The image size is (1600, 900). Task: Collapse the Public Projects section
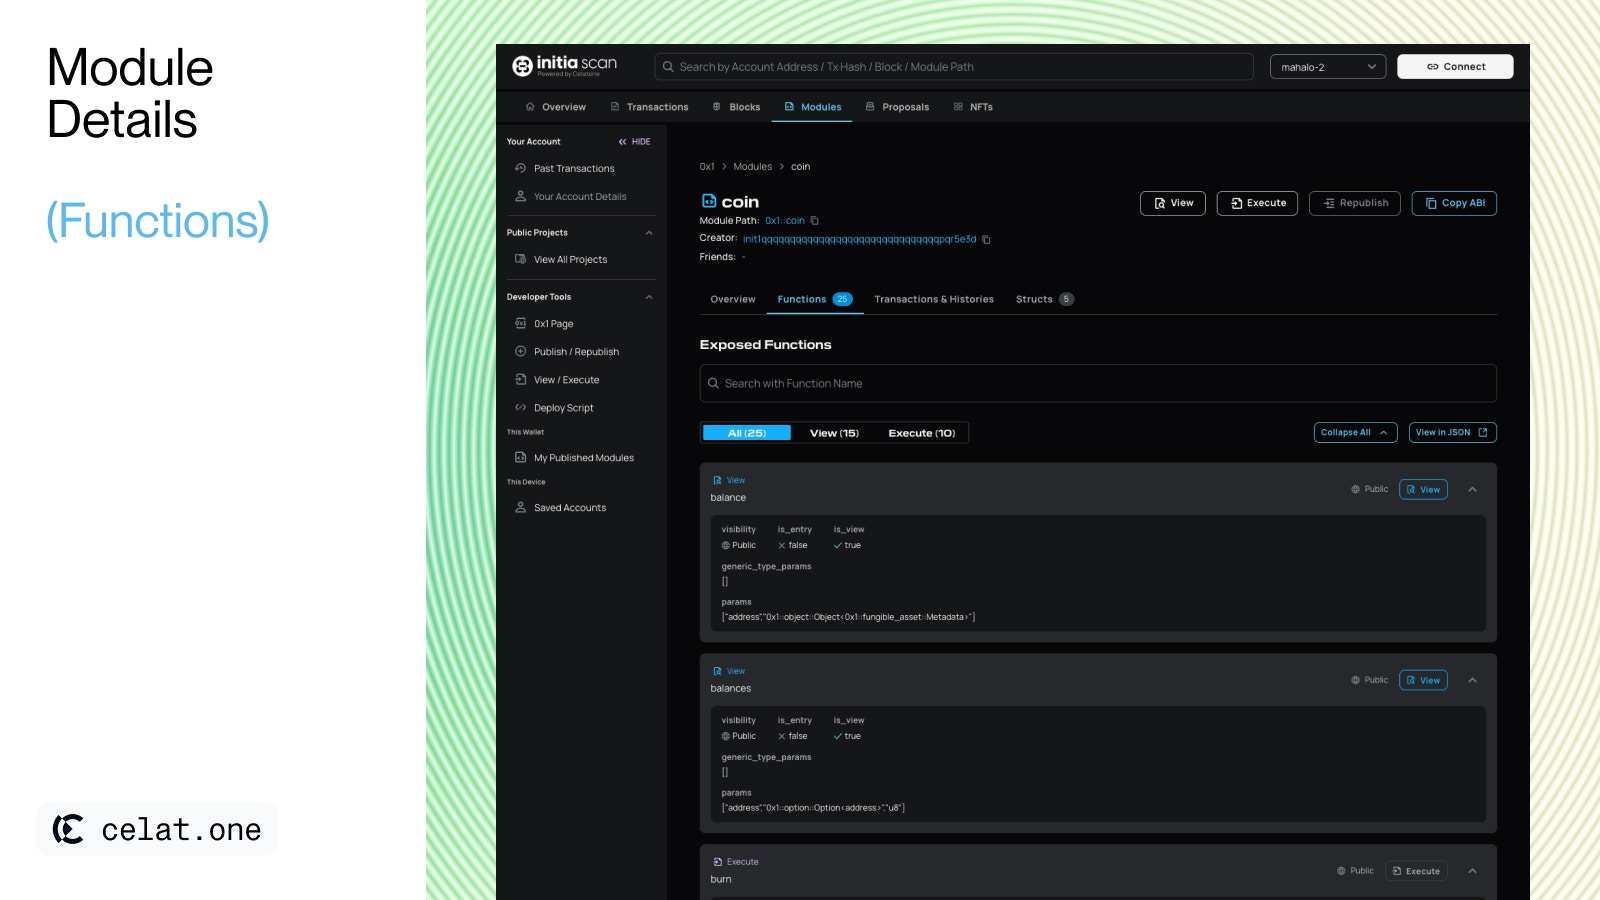649,233
